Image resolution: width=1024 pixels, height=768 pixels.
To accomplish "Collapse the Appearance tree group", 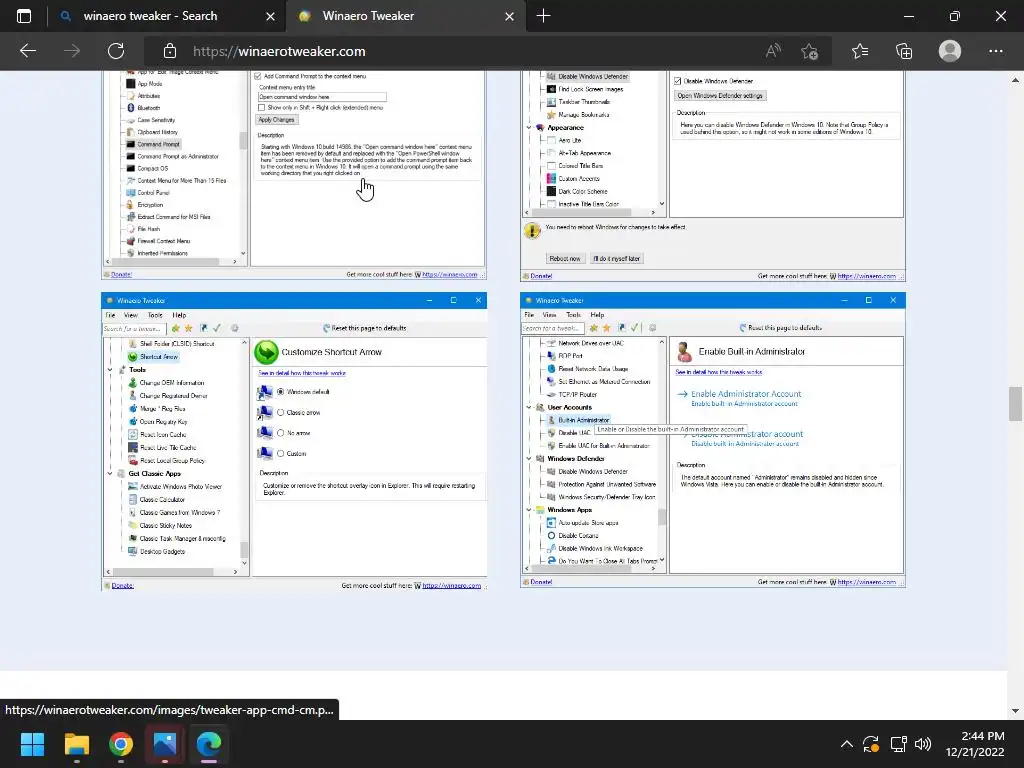I will pos(529,127).
